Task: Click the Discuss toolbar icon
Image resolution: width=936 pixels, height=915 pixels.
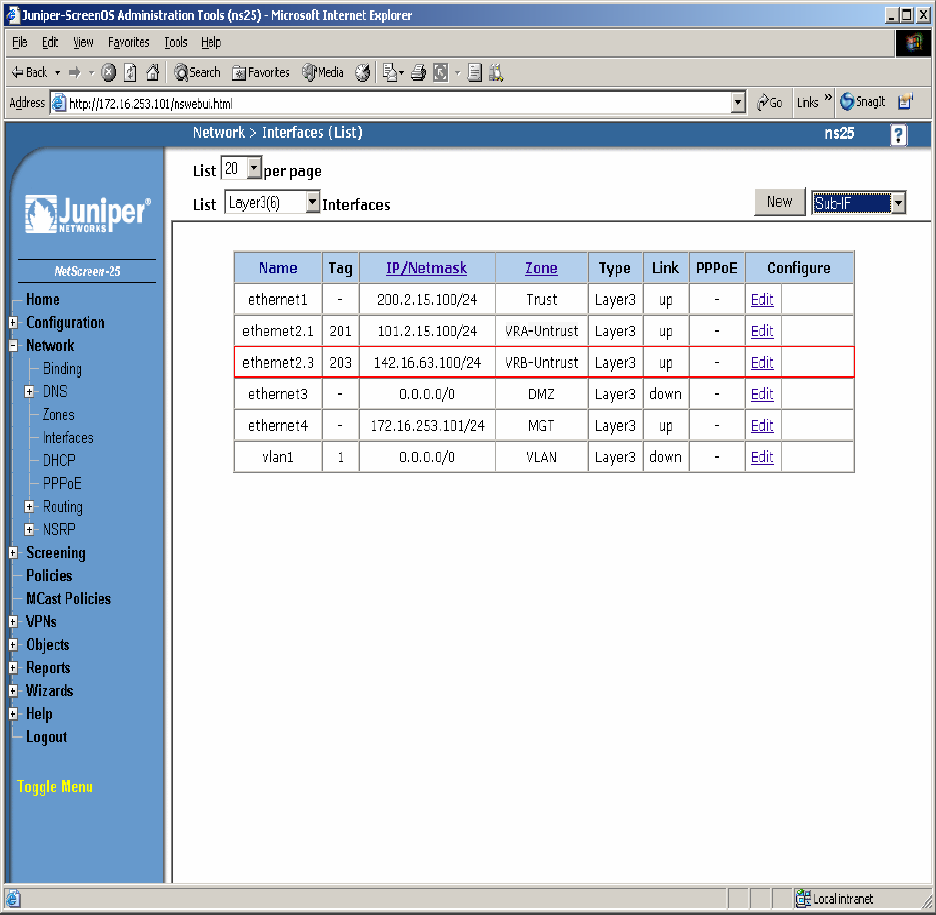Action: coord(475,73)
